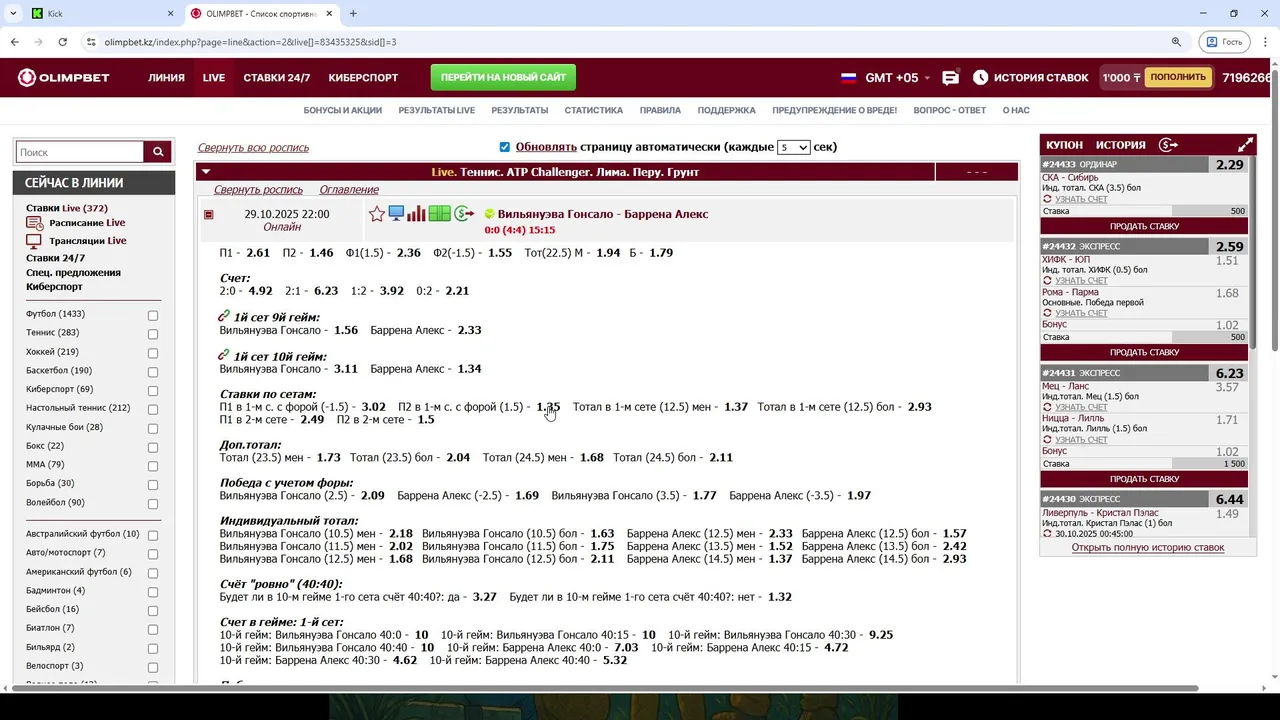Switch to the КУПОН tab
This screenshot has width=1280, height=720.
[1064, 145]
